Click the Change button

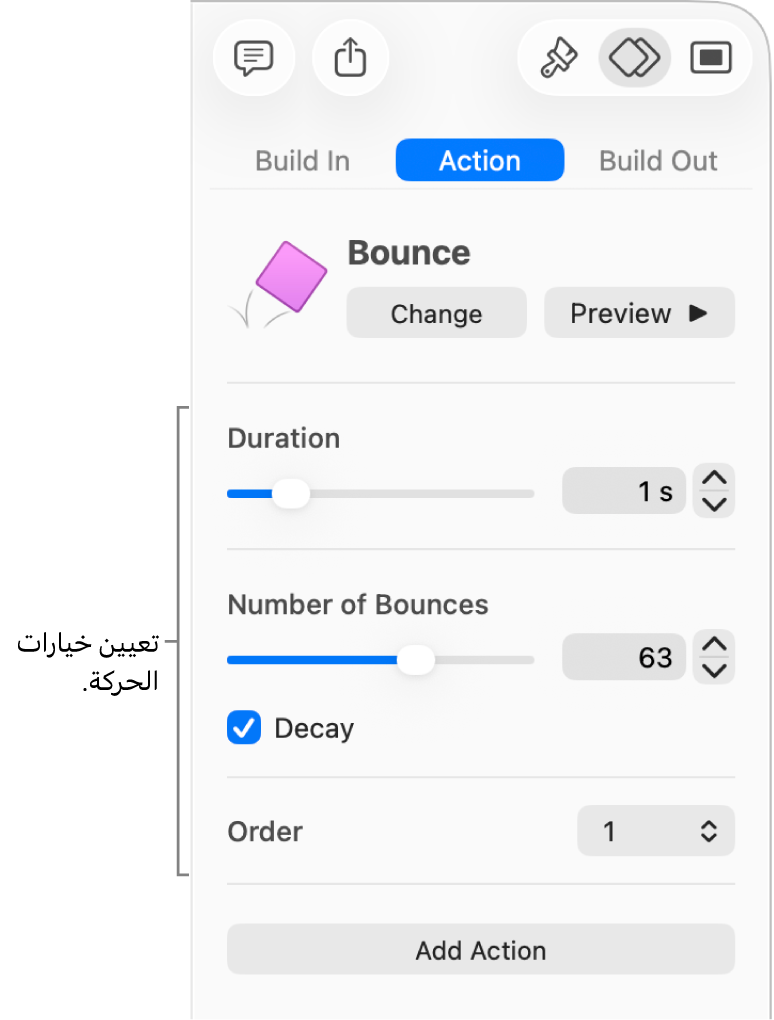(436, 314)
